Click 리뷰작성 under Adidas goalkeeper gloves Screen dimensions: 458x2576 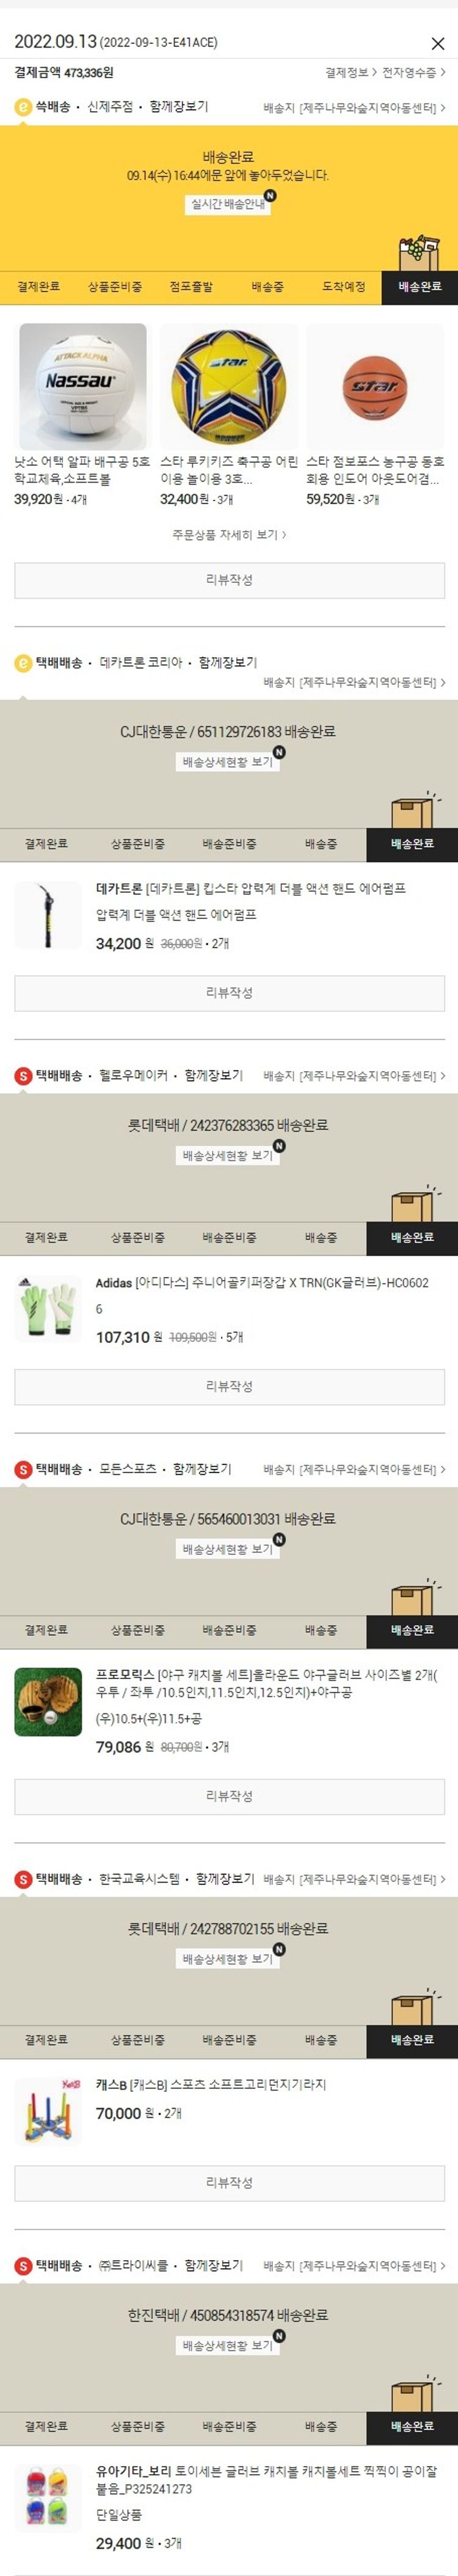click(229, 1386)
